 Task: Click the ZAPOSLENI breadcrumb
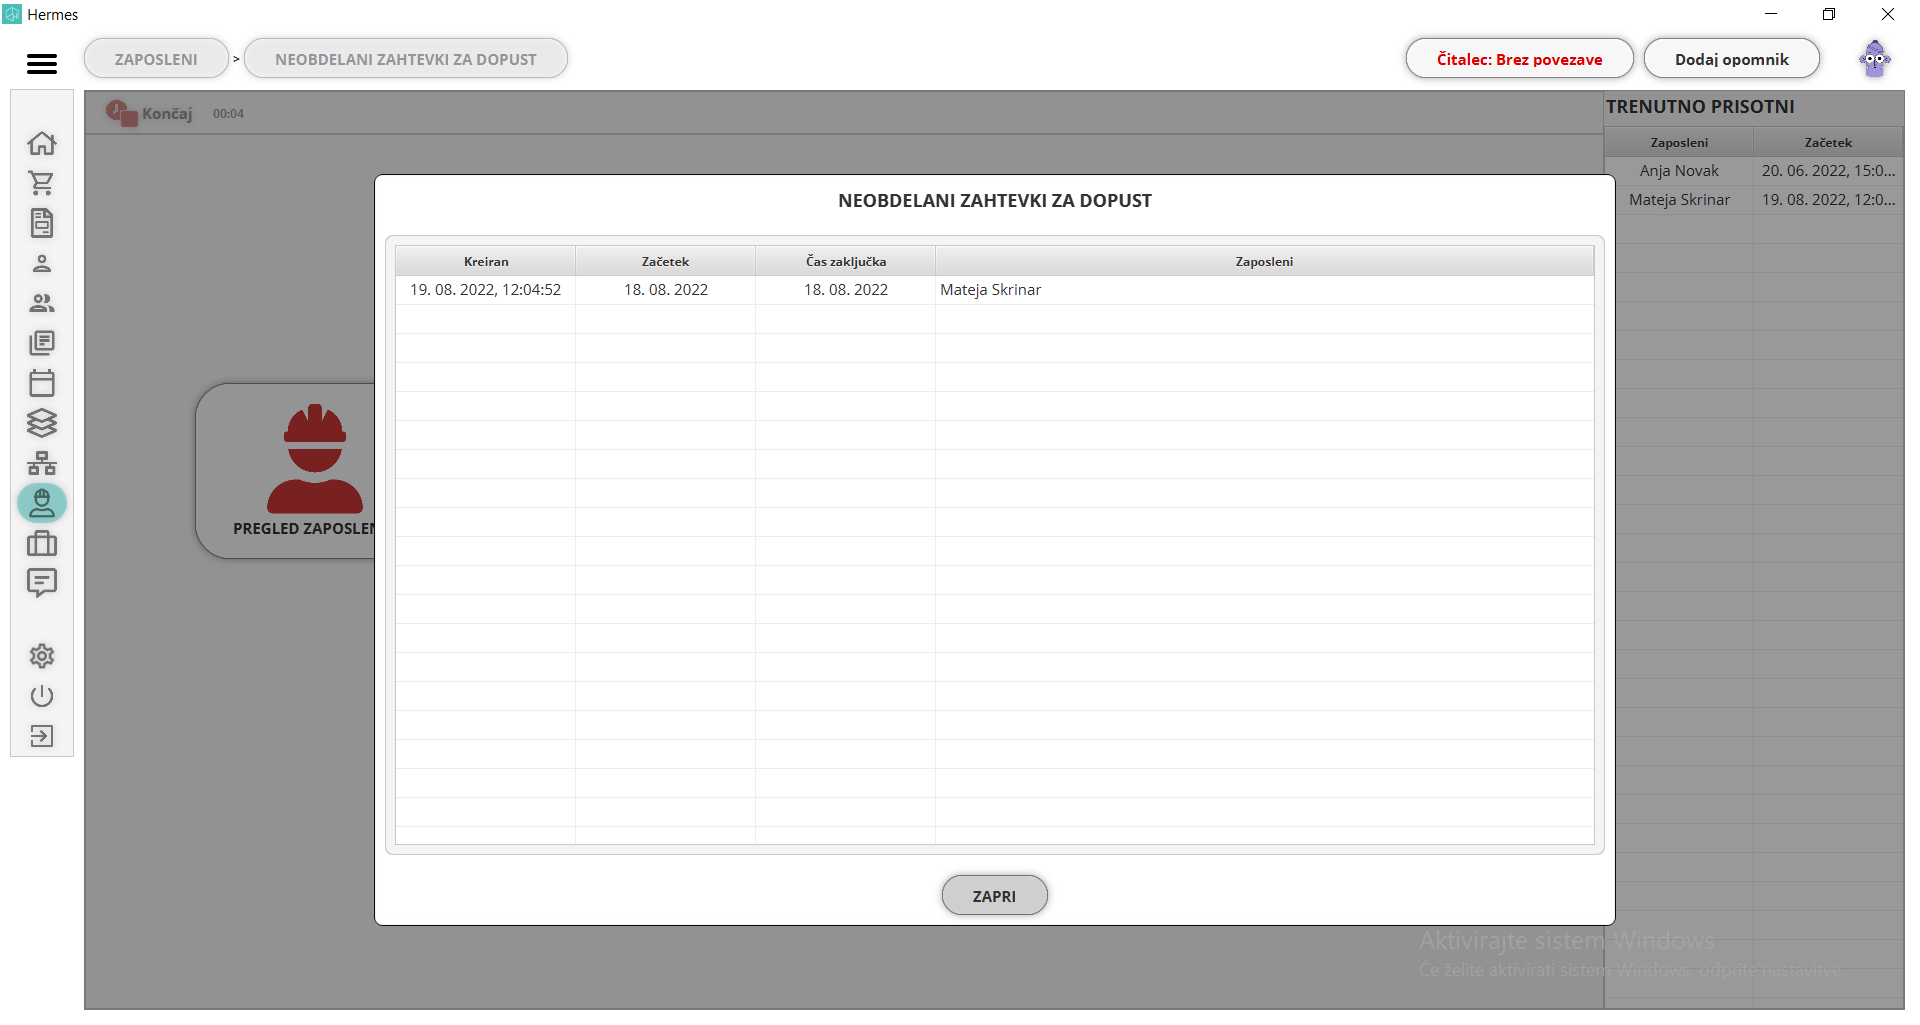click(156, 59)
